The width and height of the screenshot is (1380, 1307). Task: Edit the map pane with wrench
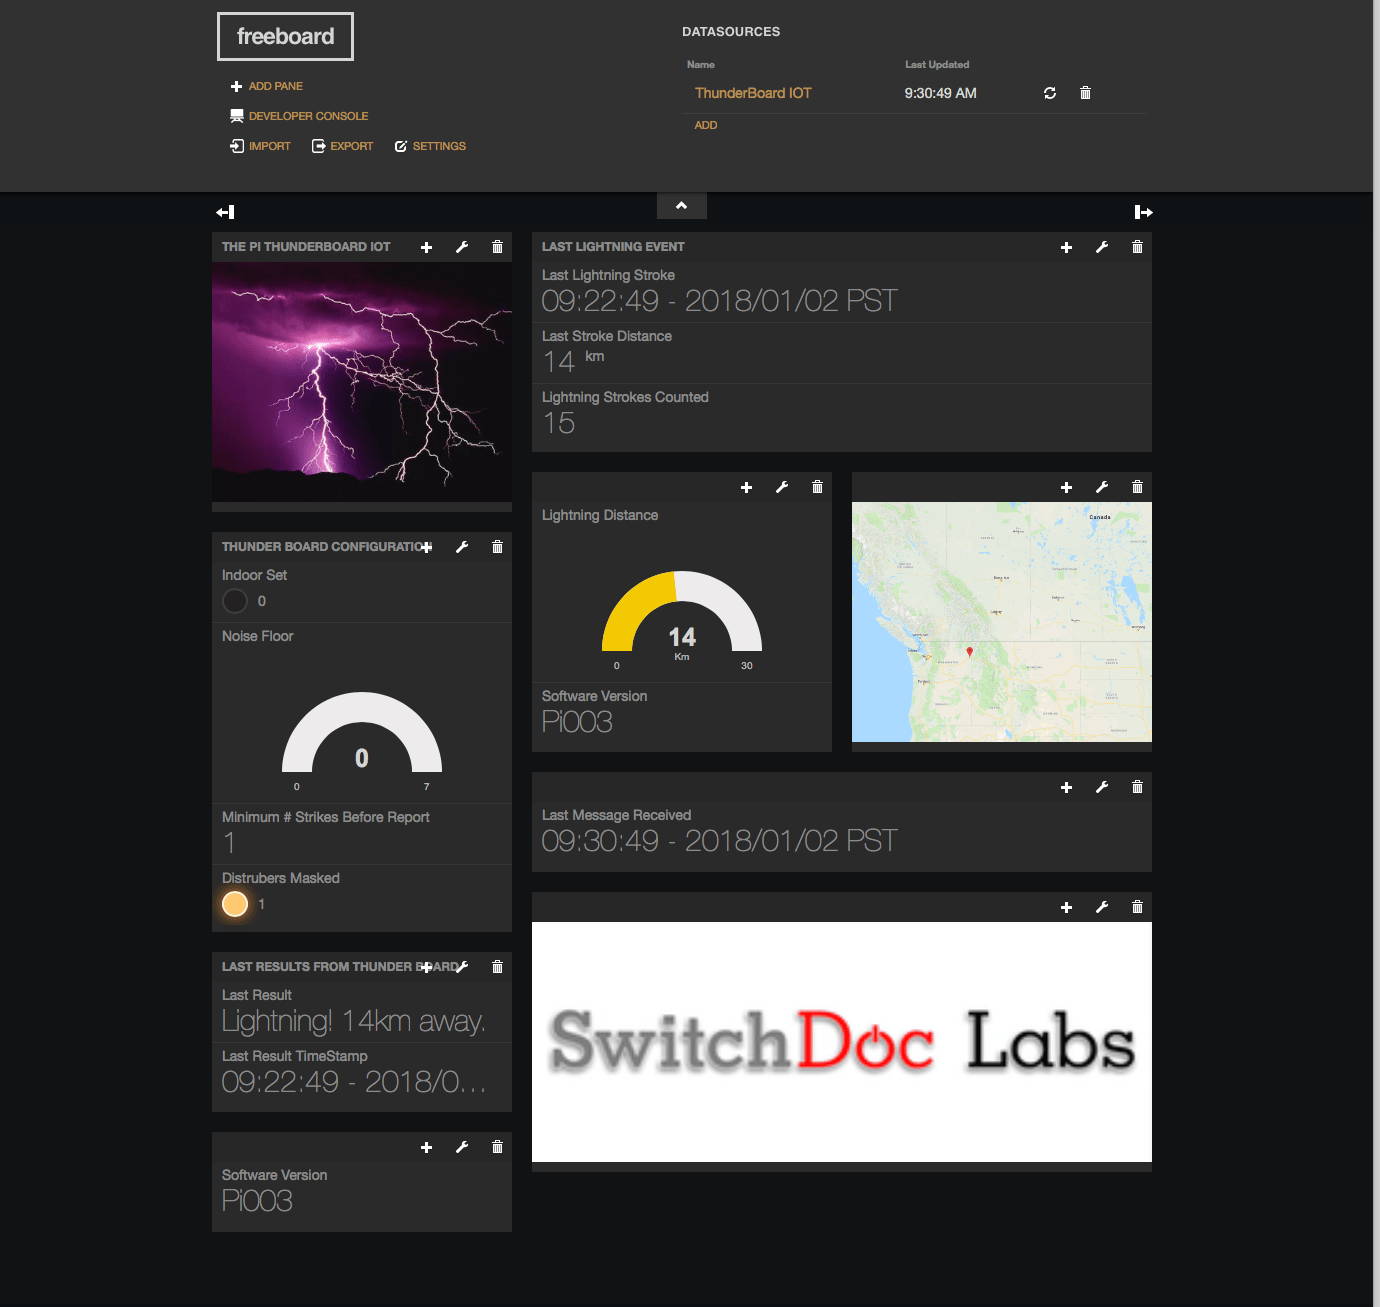pyautogui.click(x=1102, y=487)
